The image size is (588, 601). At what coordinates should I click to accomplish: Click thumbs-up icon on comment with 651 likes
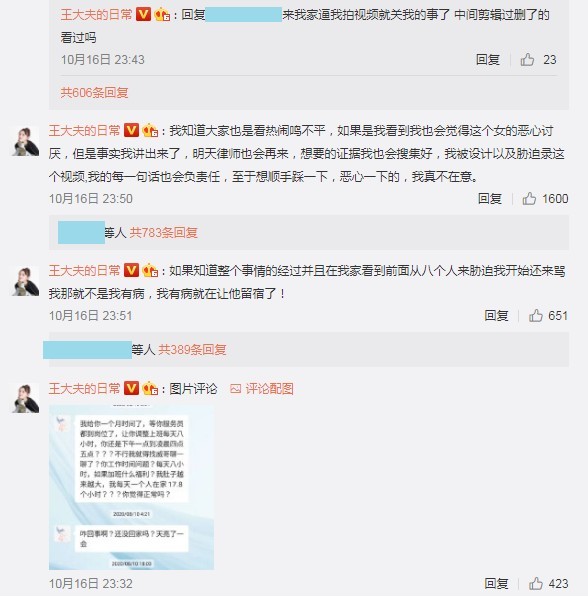point(535,315)
